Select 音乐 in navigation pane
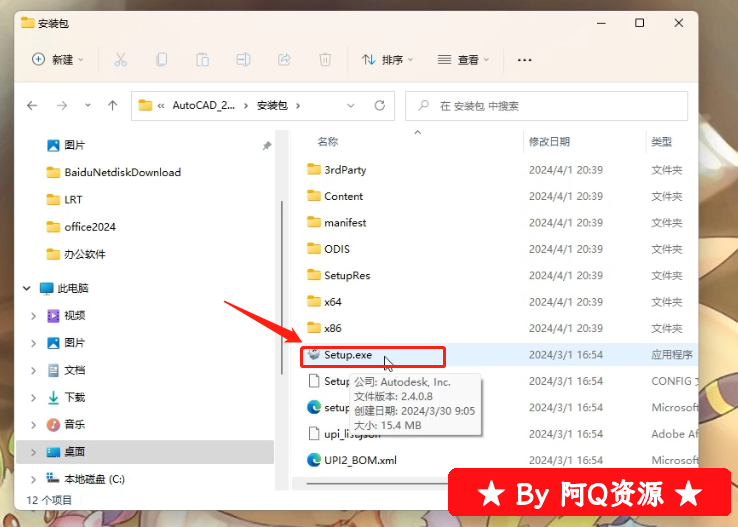Screen dimensions: 738x527 [66, 425]
